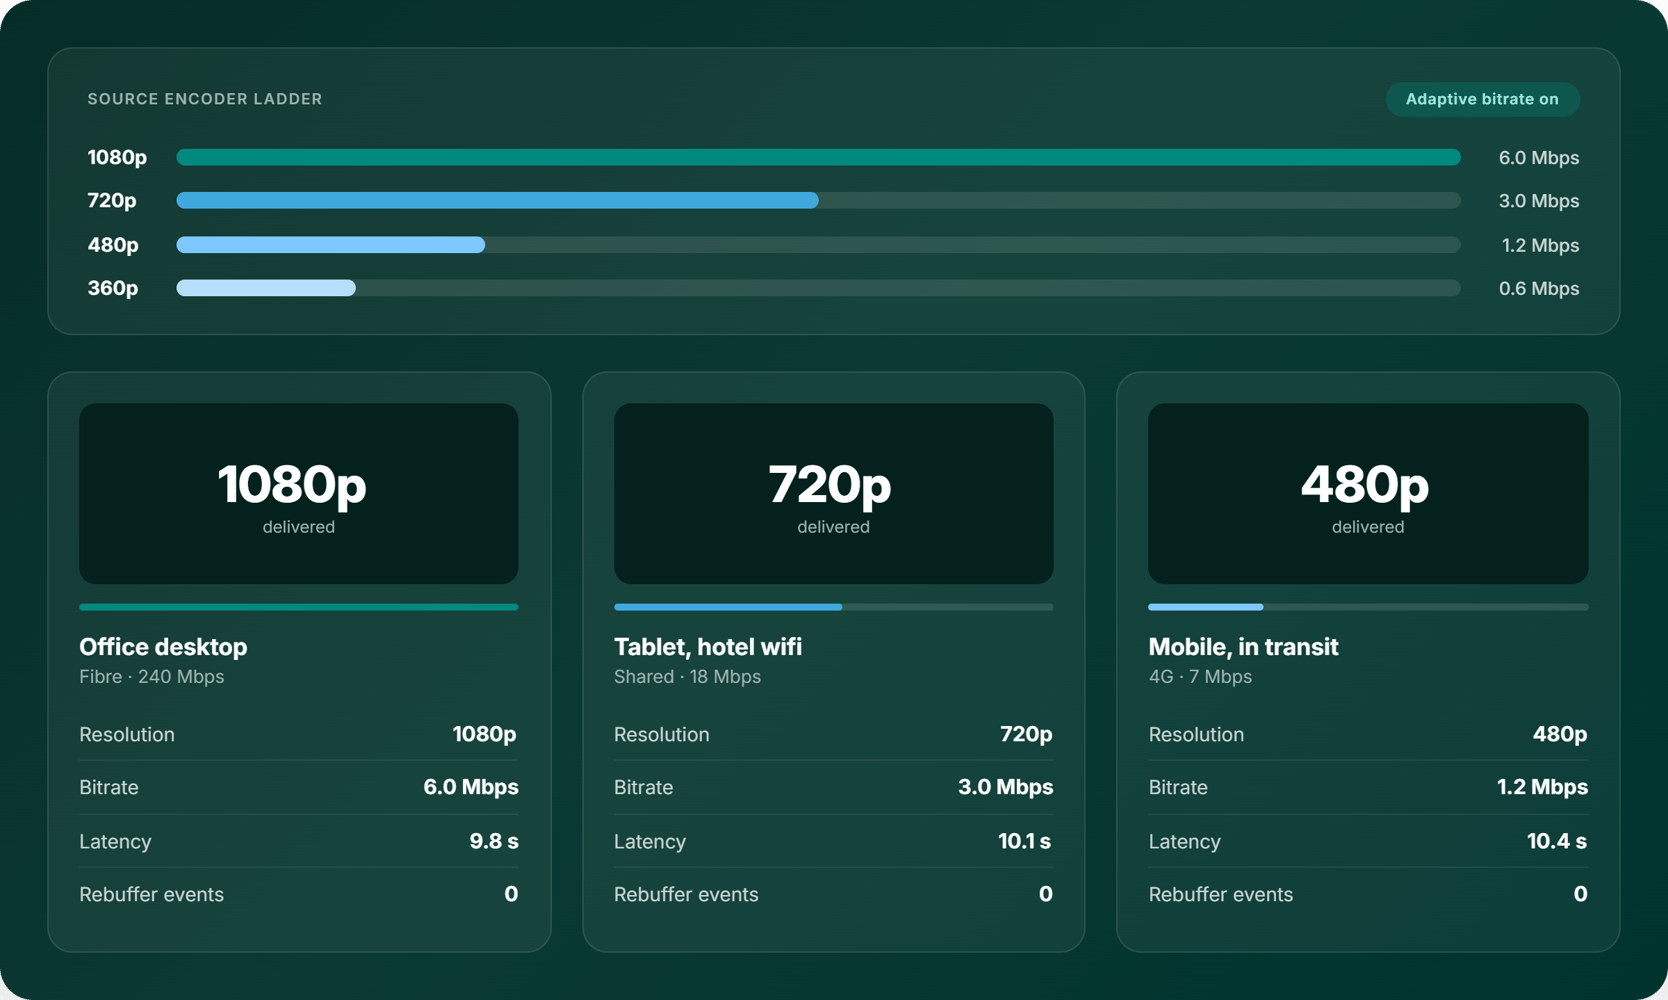Select the 720p encoder ladder bar
This screenshot has height=1000, width=1668.
pyautogui.click(x=818, y=200)
